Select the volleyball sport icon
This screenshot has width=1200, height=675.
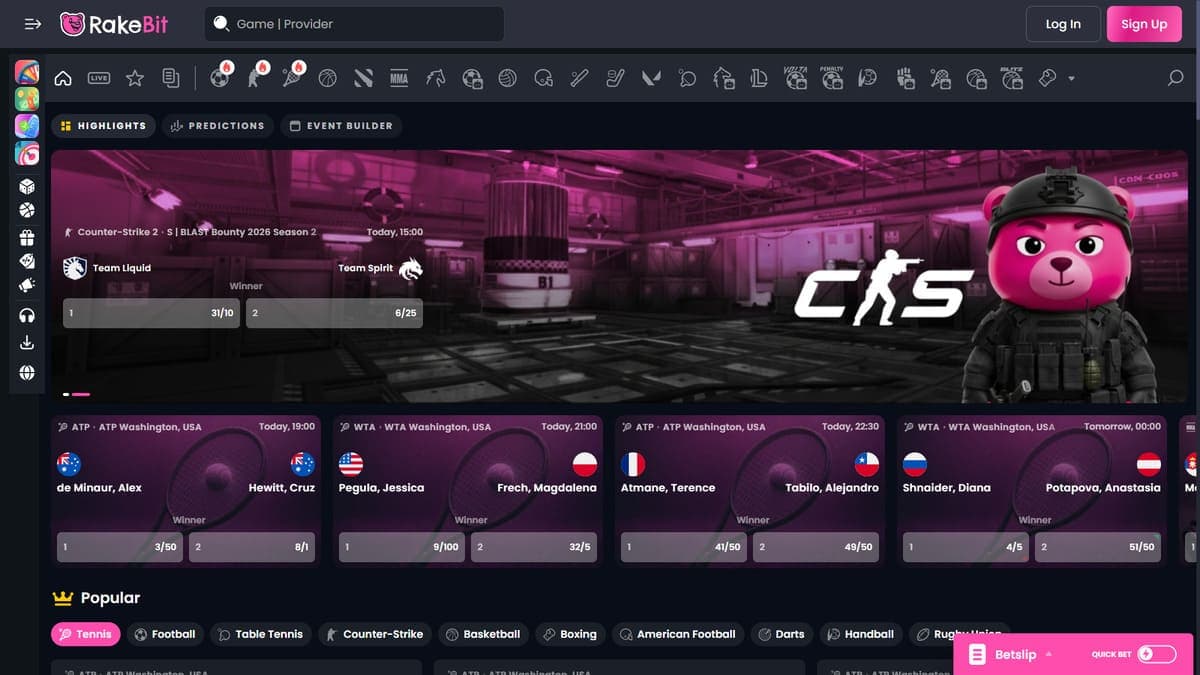point(507,78)
